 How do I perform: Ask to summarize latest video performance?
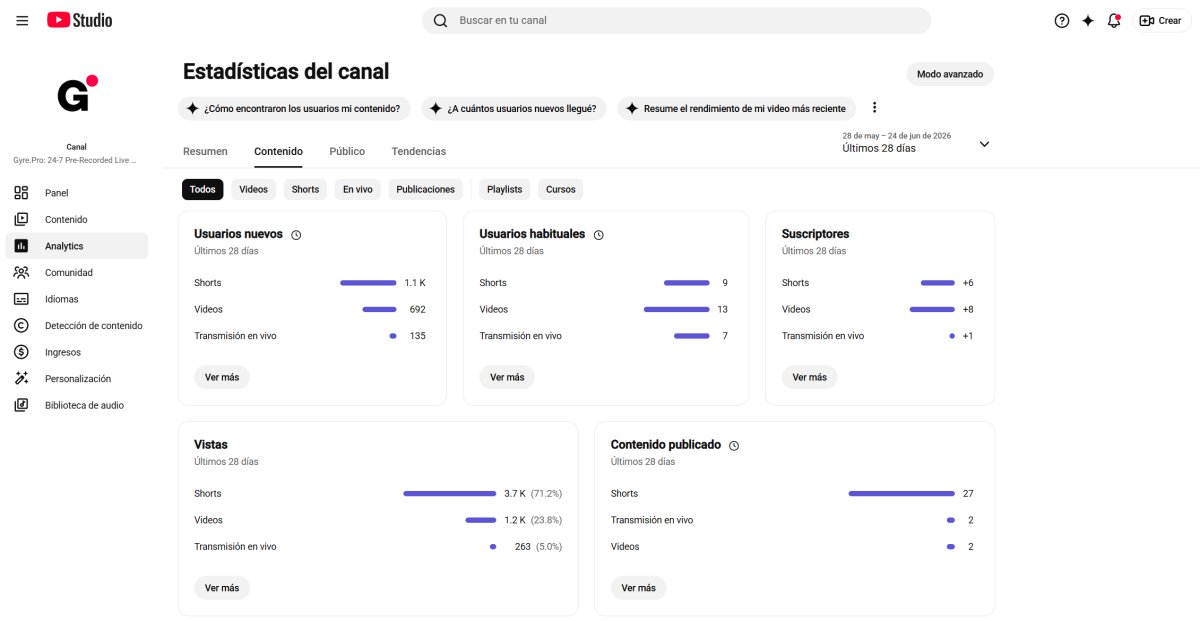click(736, 108)
